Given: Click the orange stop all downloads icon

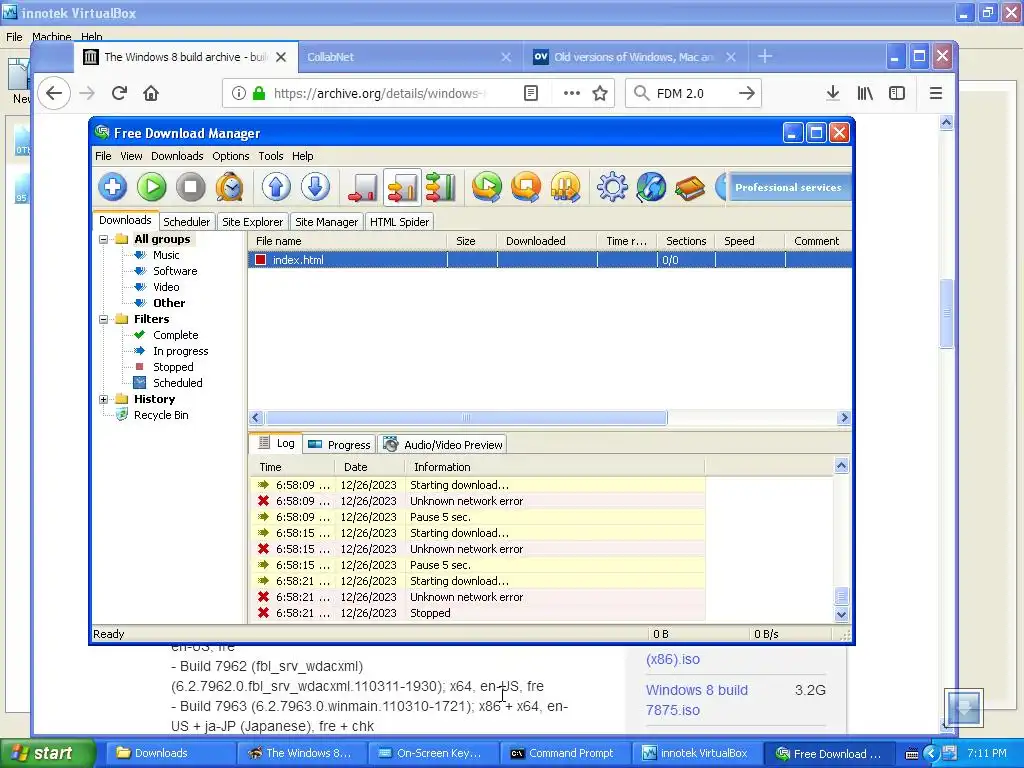Looking at the screenshot, I should 526,187.
